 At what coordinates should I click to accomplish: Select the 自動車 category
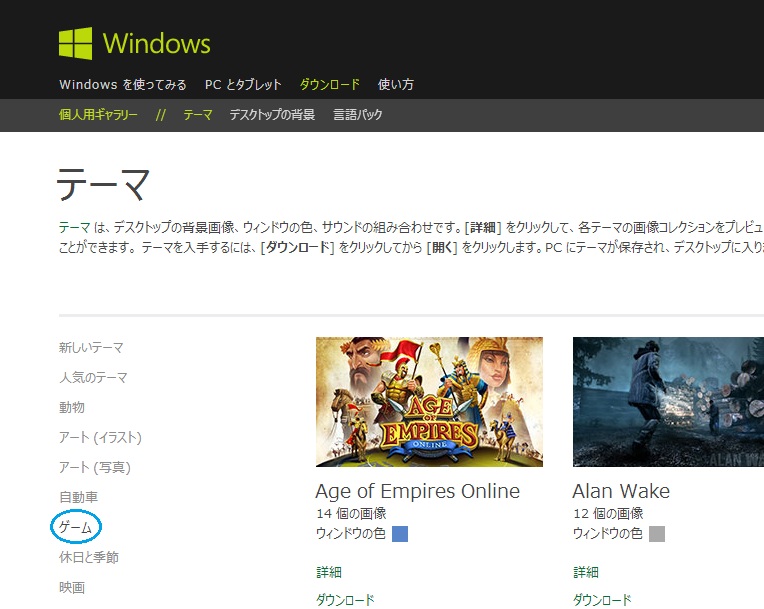coord(78,497)
